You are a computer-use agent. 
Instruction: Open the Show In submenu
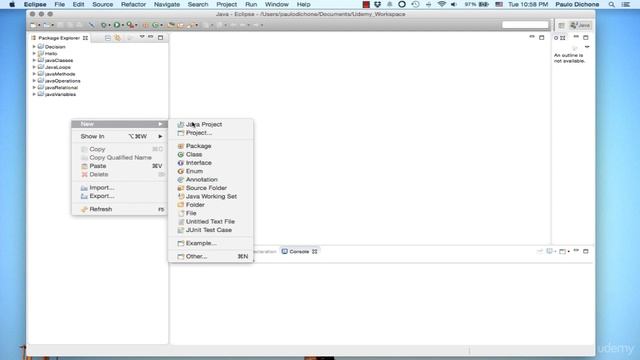point(119,136)
